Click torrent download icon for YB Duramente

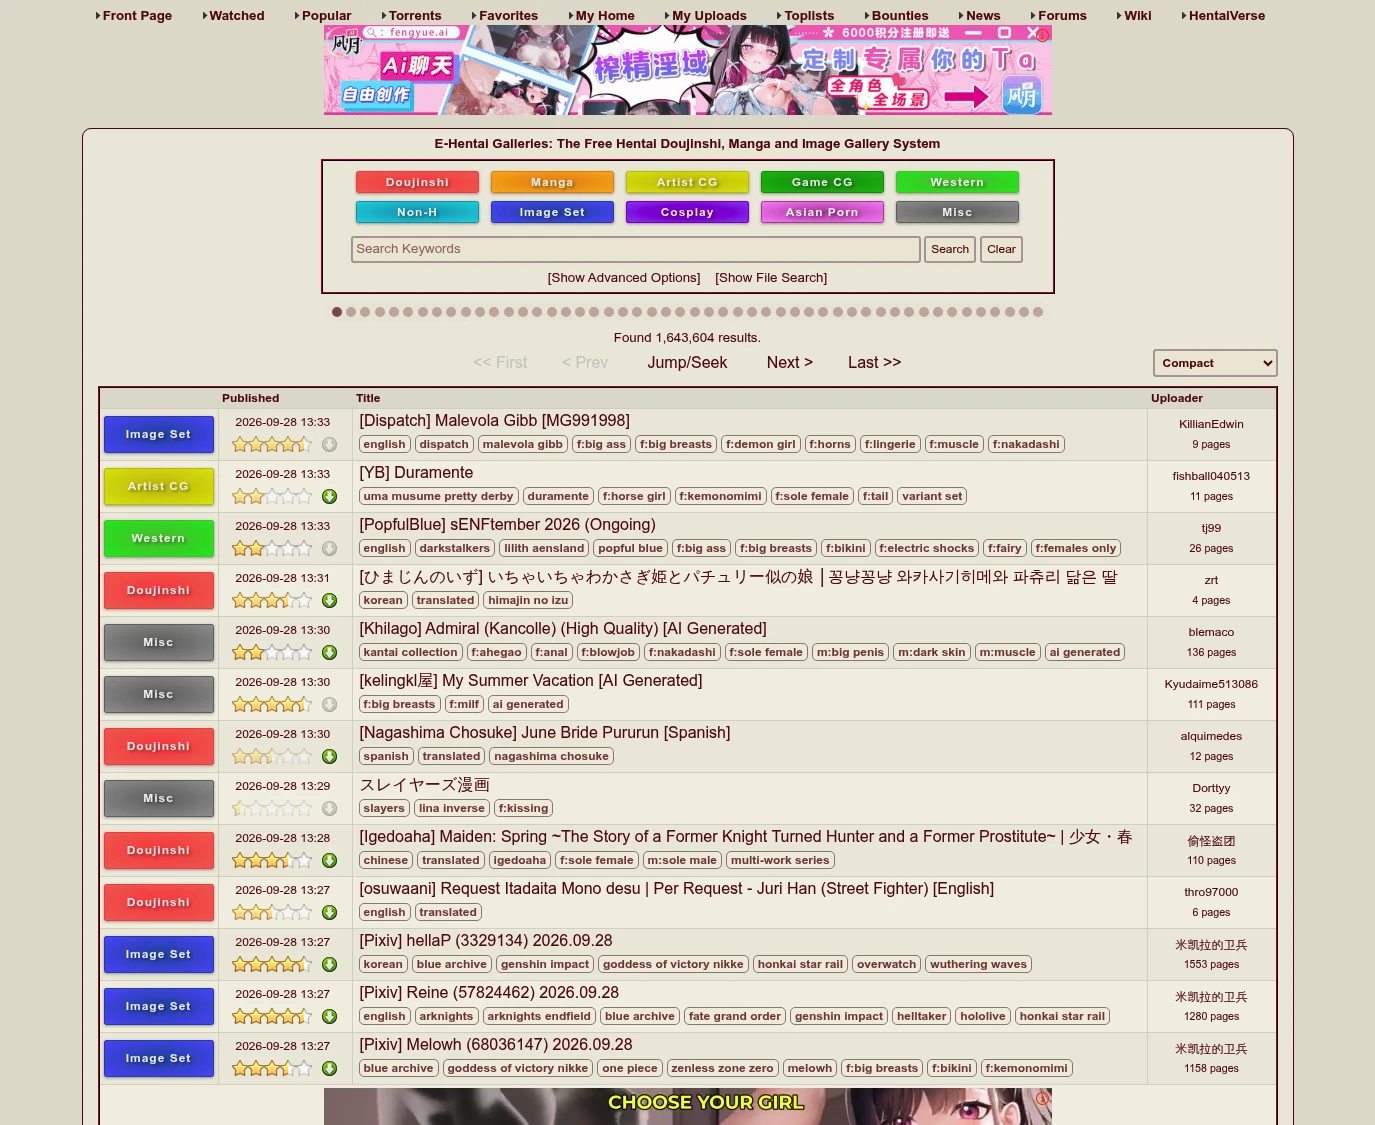pos(329,496)
